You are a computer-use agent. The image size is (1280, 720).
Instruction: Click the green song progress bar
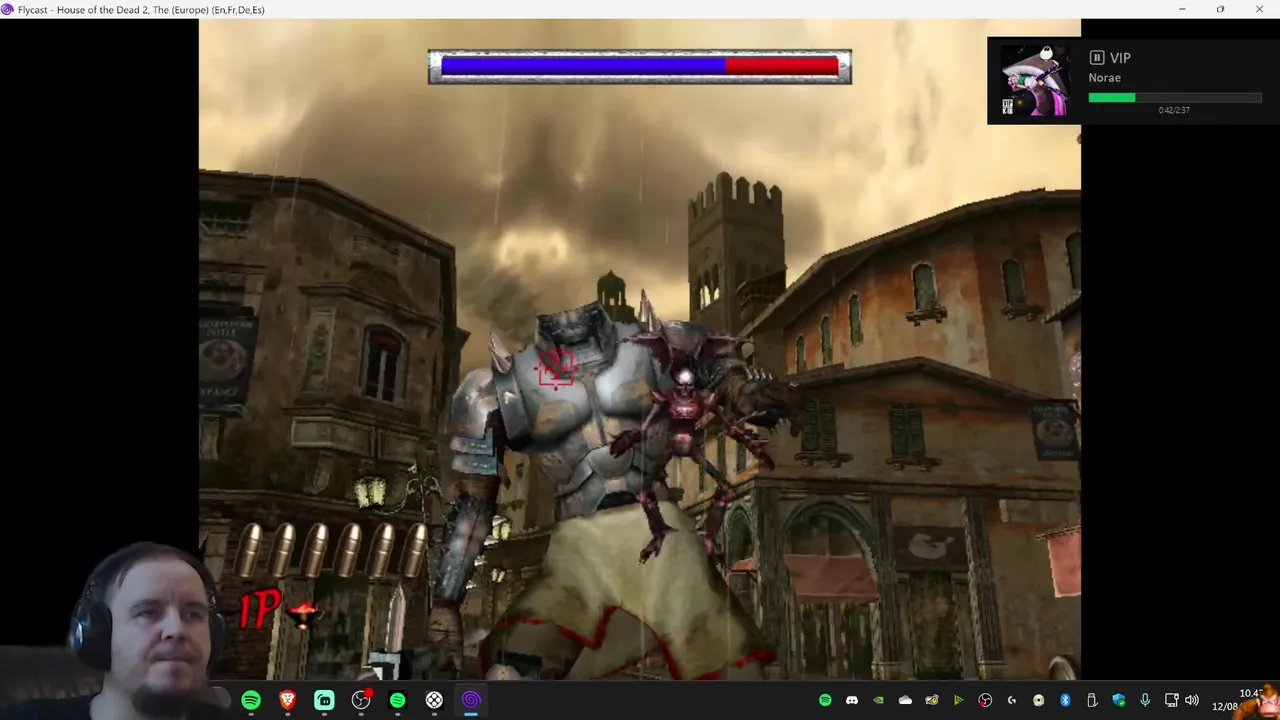coord(1175,97)
